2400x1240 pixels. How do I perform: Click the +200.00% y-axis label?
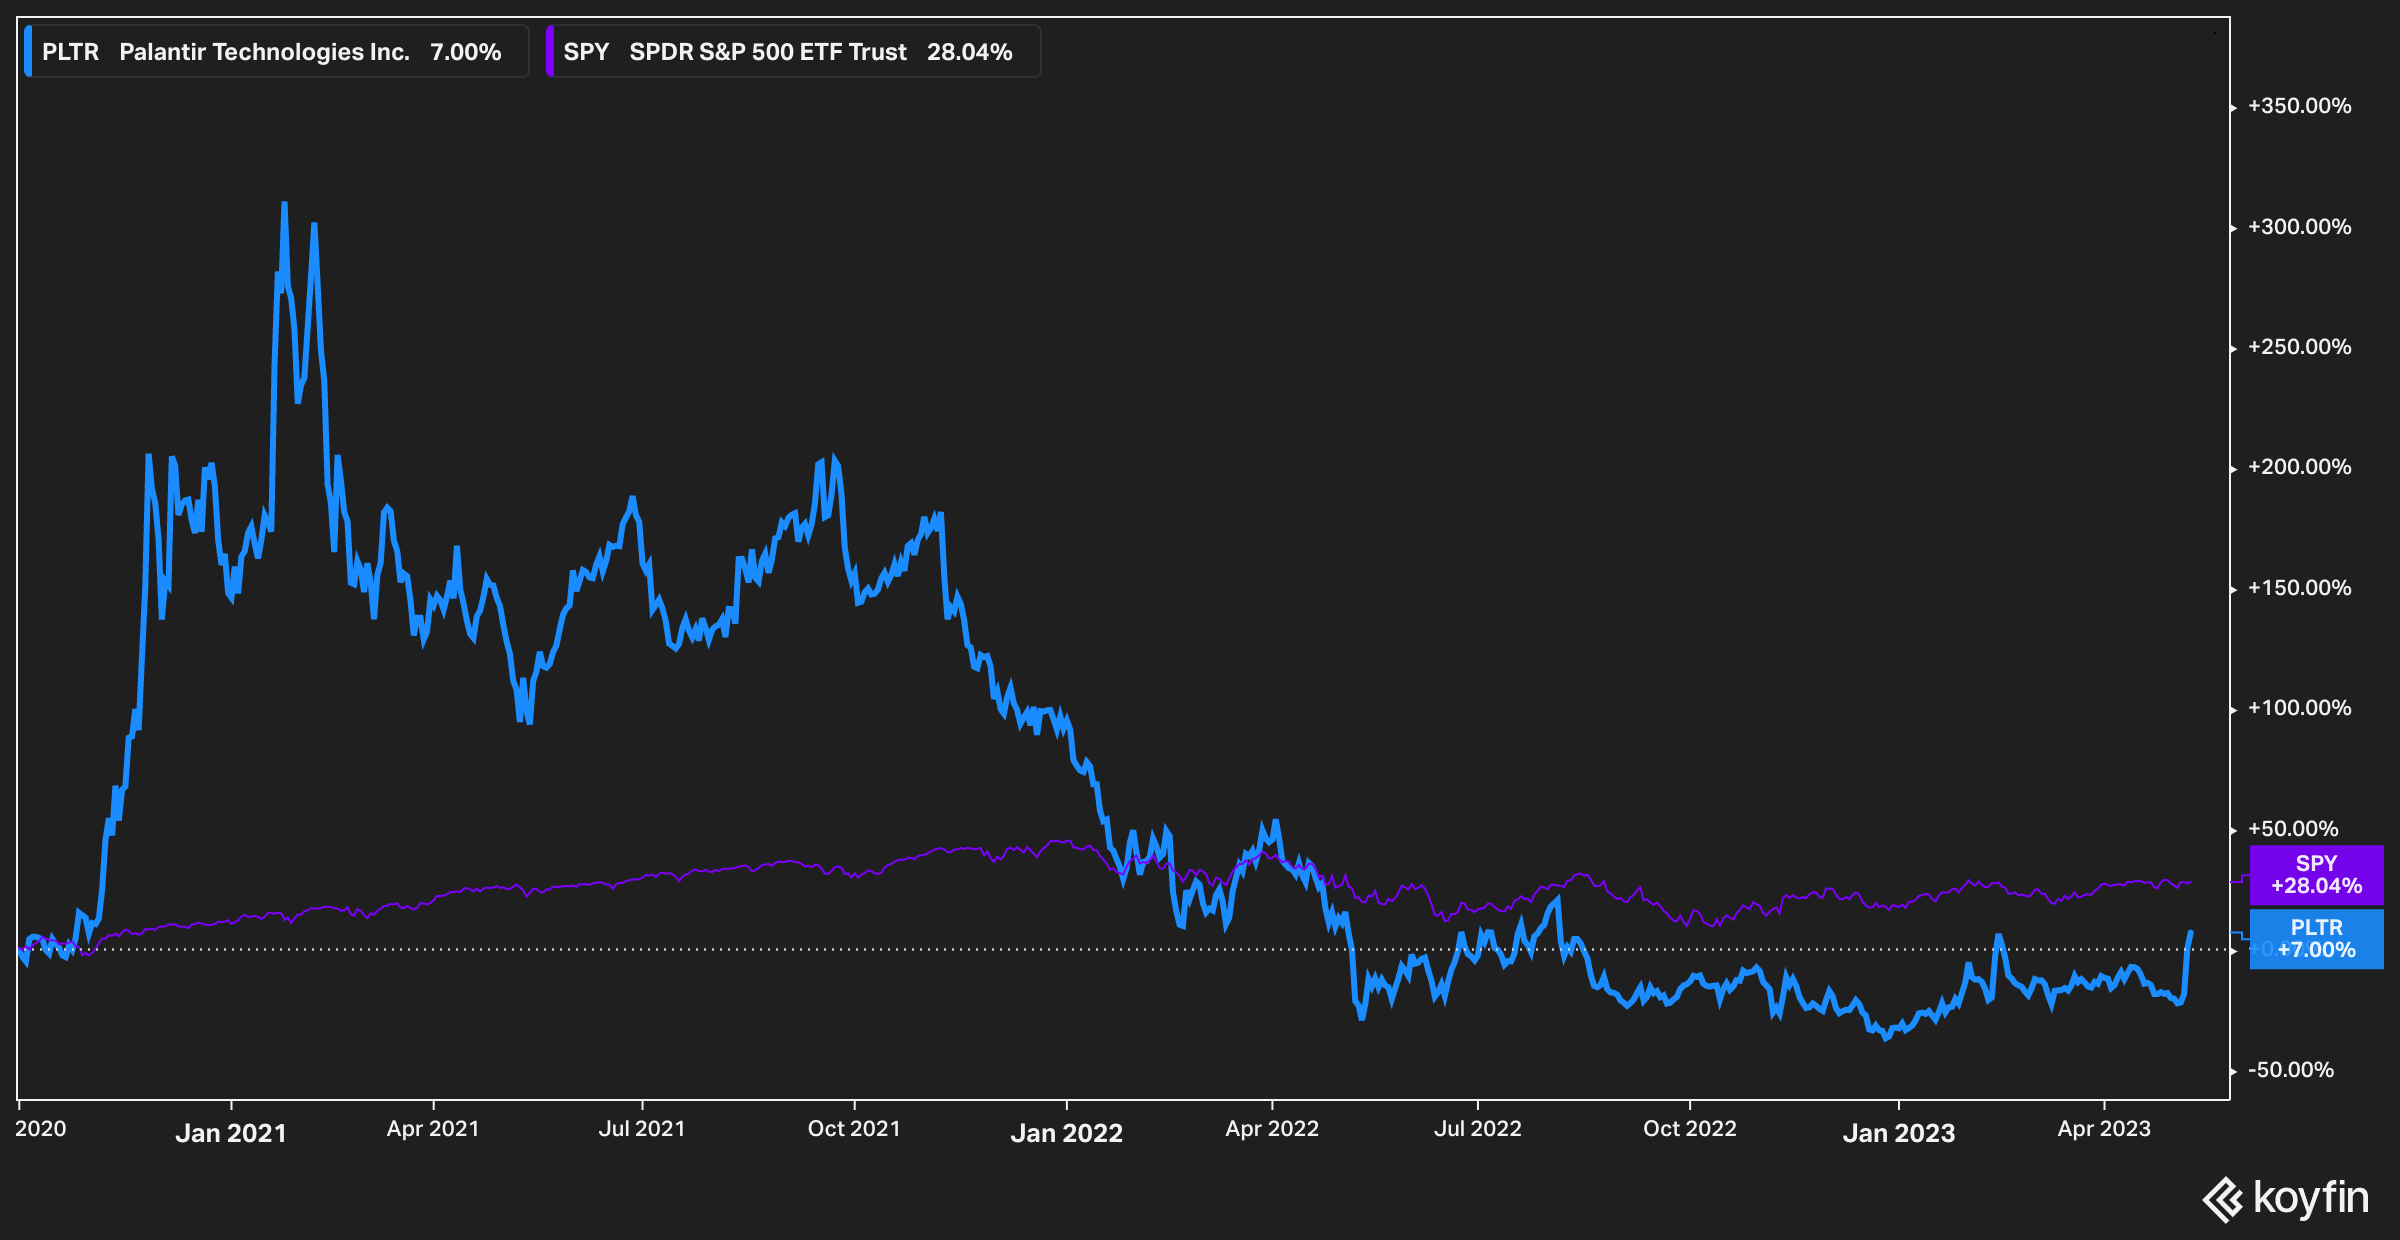[x=2299, y=467]
